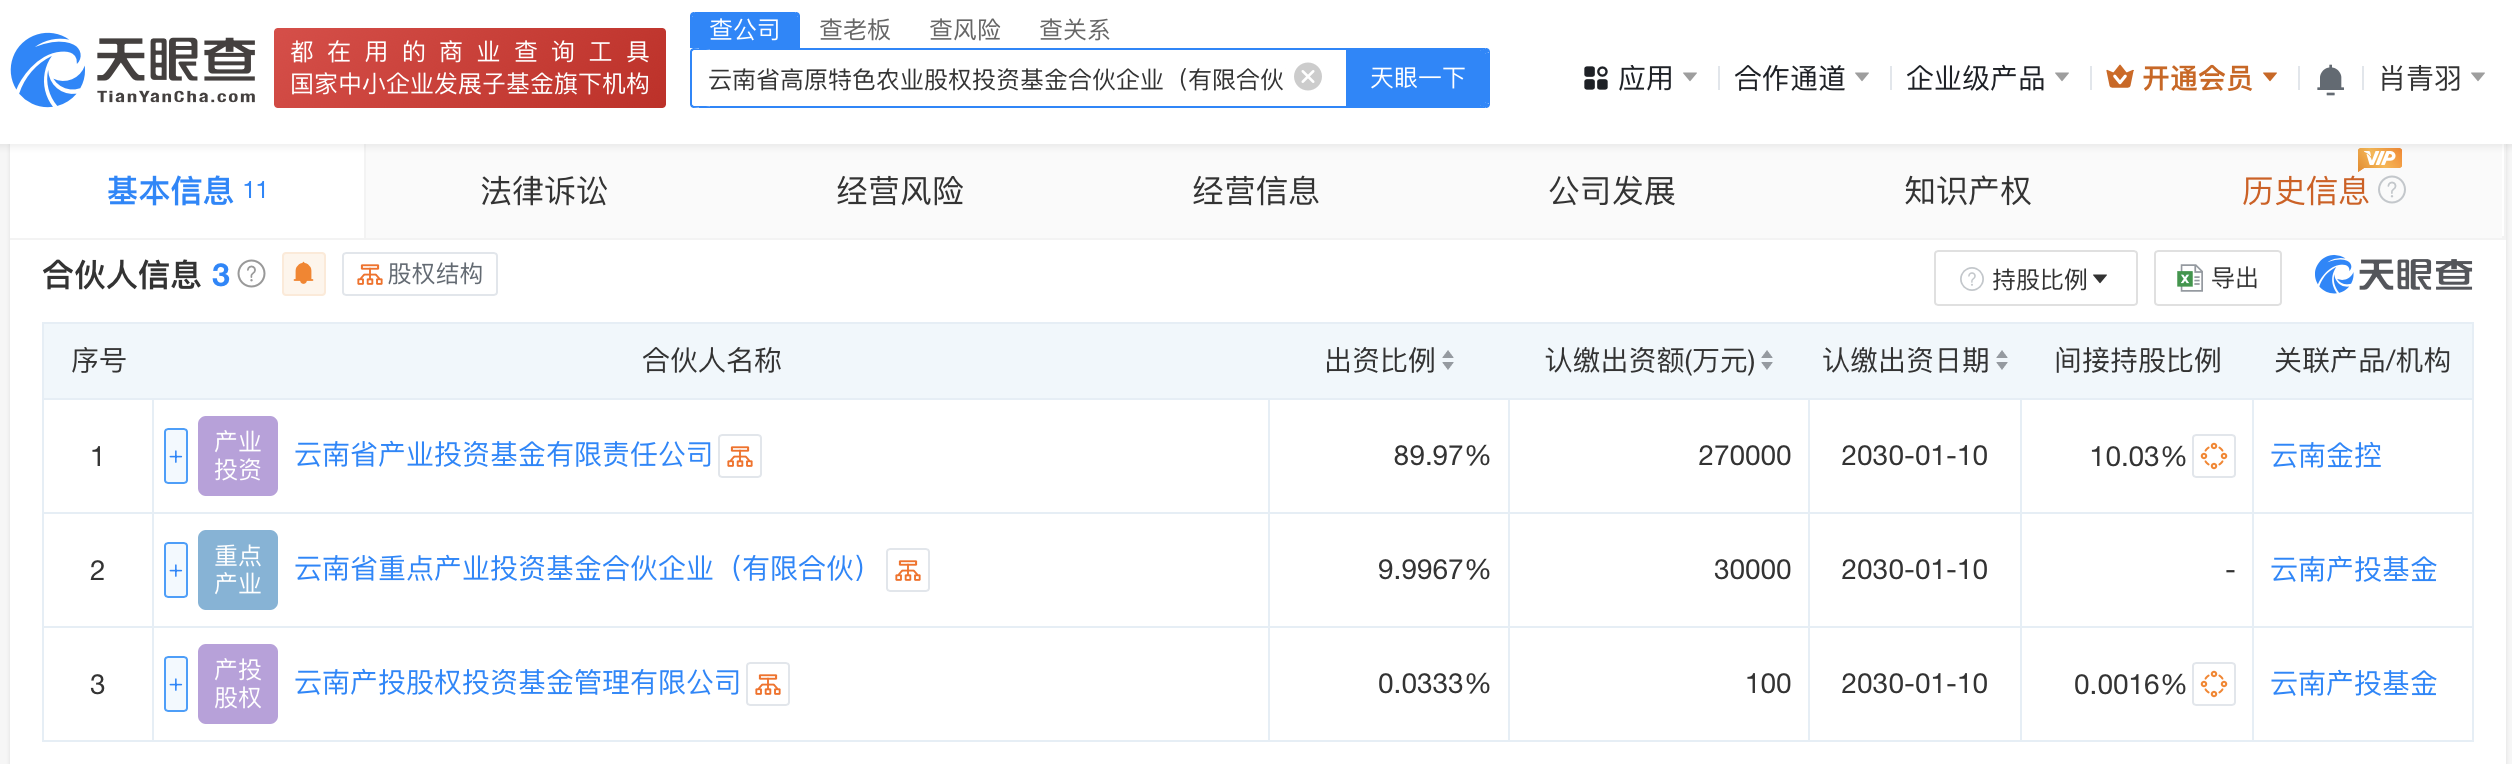Click the 合伙人名称 column header
Image resolution: width=2512 pixels, height=764 pixels.
(712, 361)
